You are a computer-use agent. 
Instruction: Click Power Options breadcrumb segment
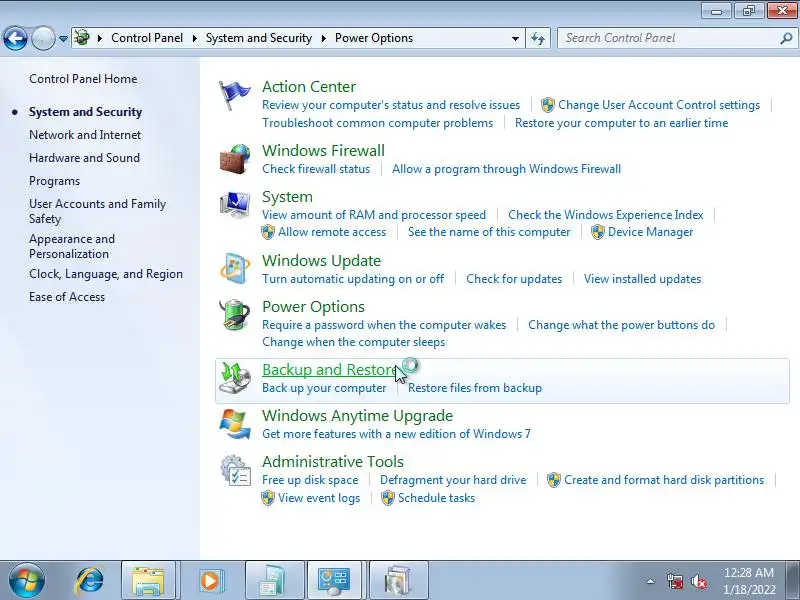tap(374, 38)
